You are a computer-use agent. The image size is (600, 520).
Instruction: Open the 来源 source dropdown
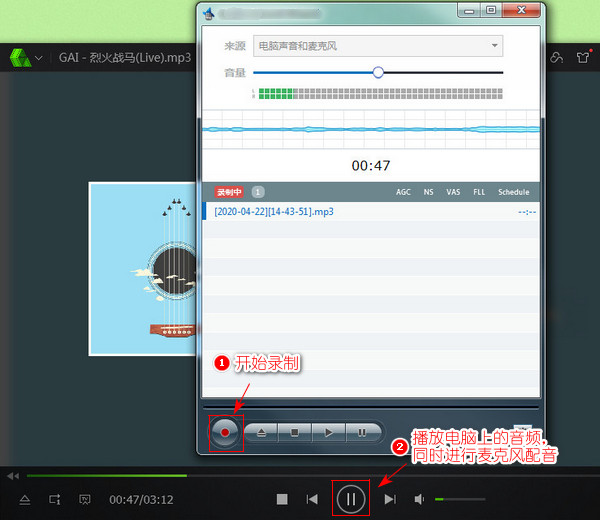pos(378,46)
